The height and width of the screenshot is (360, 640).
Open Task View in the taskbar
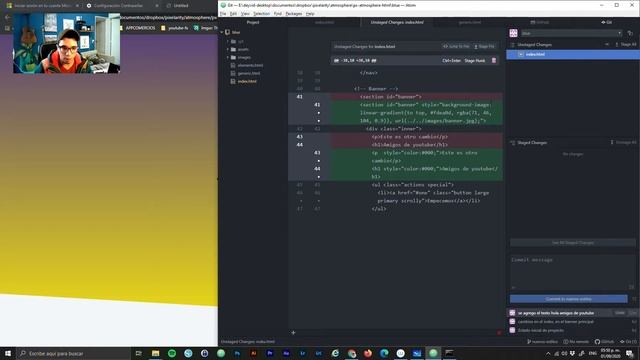[138, 353]
